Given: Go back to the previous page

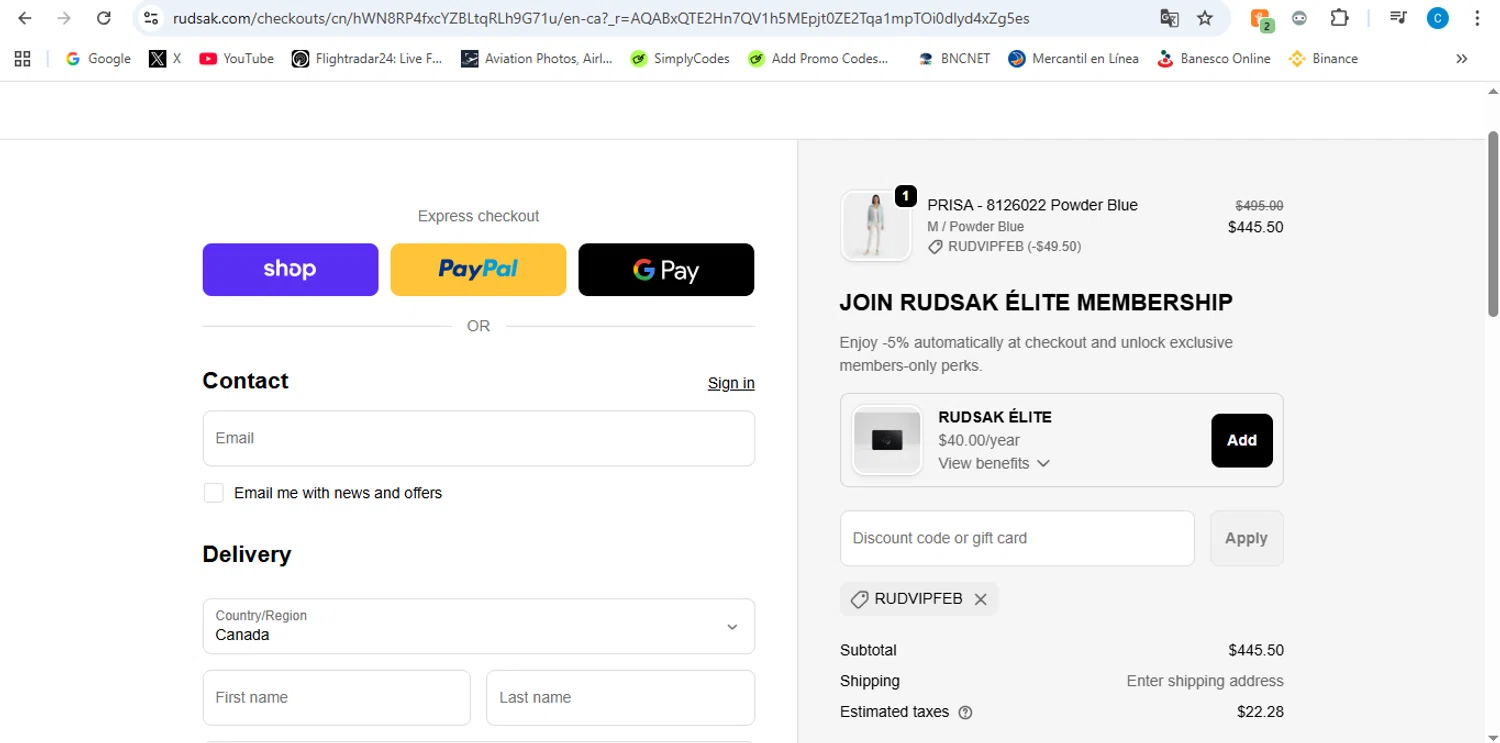Looking at the screenshot, I should click(25, 18).
